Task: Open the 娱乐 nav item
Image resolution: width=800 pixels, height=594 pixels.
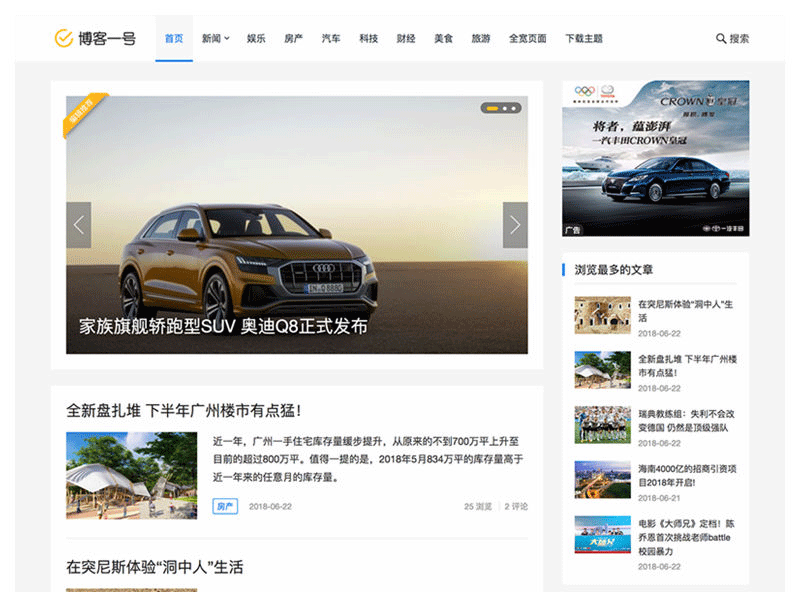Action: [x=256, y=38]
